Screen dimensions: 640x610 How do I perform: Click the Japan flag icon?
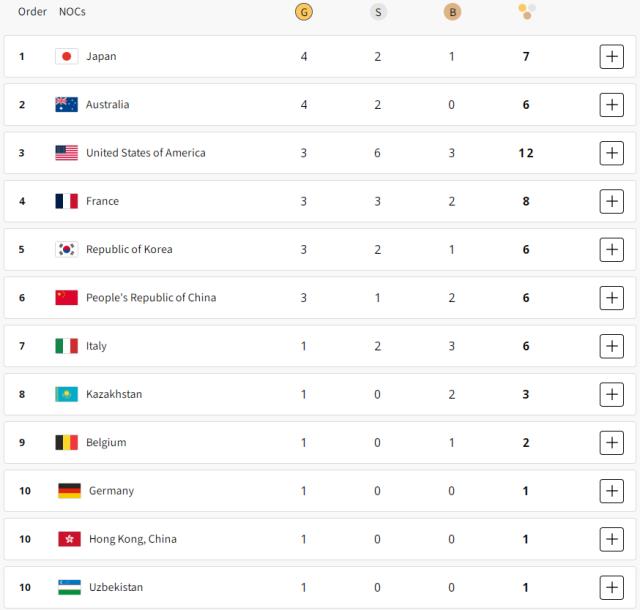click(66, 56)
